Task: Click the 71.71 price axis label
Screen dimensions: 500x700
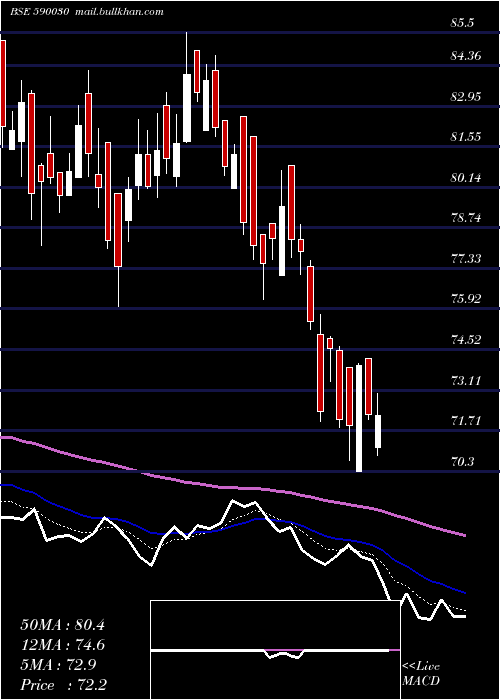Action: pyautogui.click(x=466, y=421)
